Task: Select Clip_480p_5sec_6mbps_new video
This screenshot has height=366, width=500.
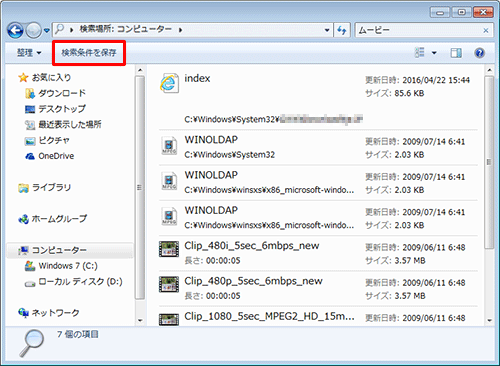Action: (318, 288)
